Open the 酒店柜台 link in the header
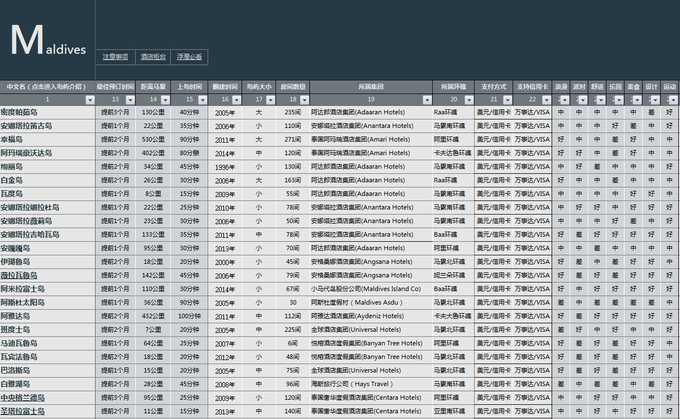Screen dimensions: 680x419 pos(153,57)
